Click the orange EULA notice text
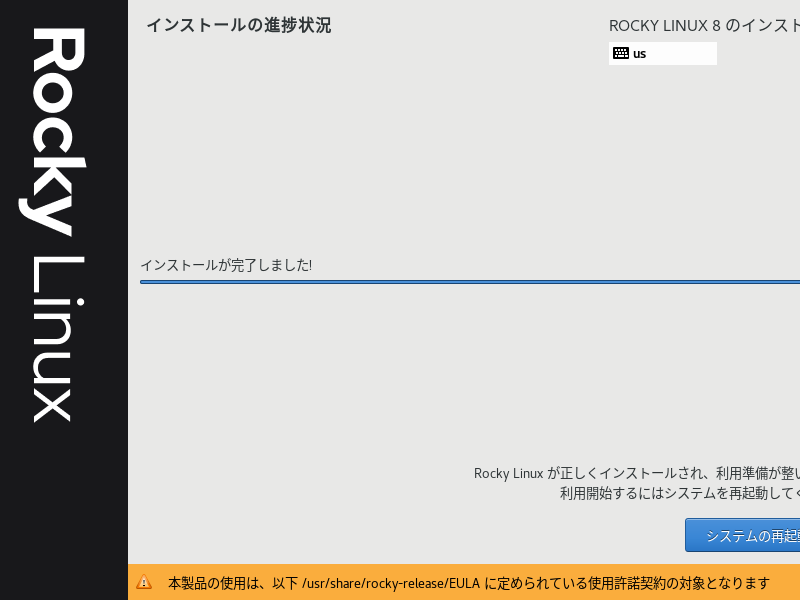The image size is (800, 600). pyautogui.click(x=468, y=583)
